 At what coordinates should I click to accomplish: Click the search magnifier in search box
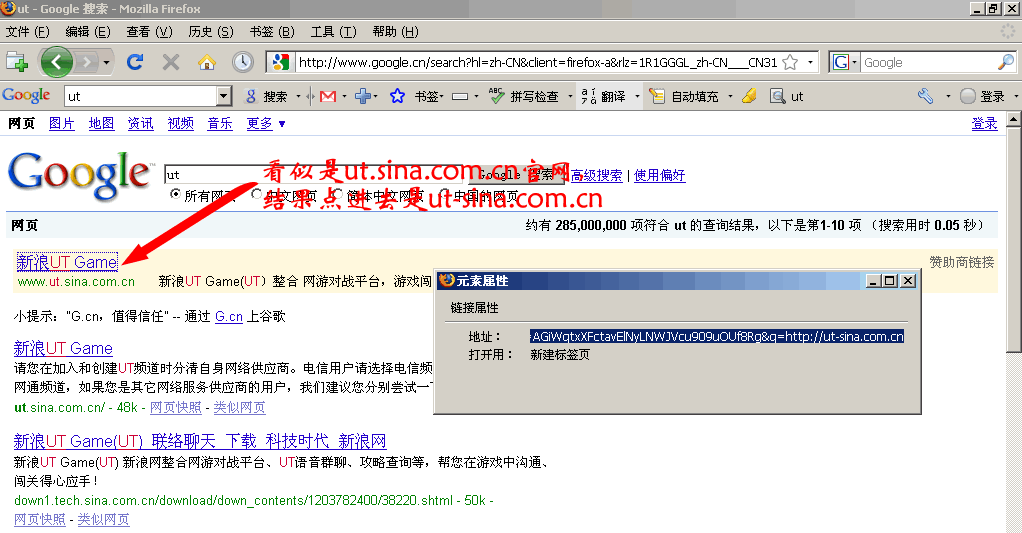(1006, 63)
